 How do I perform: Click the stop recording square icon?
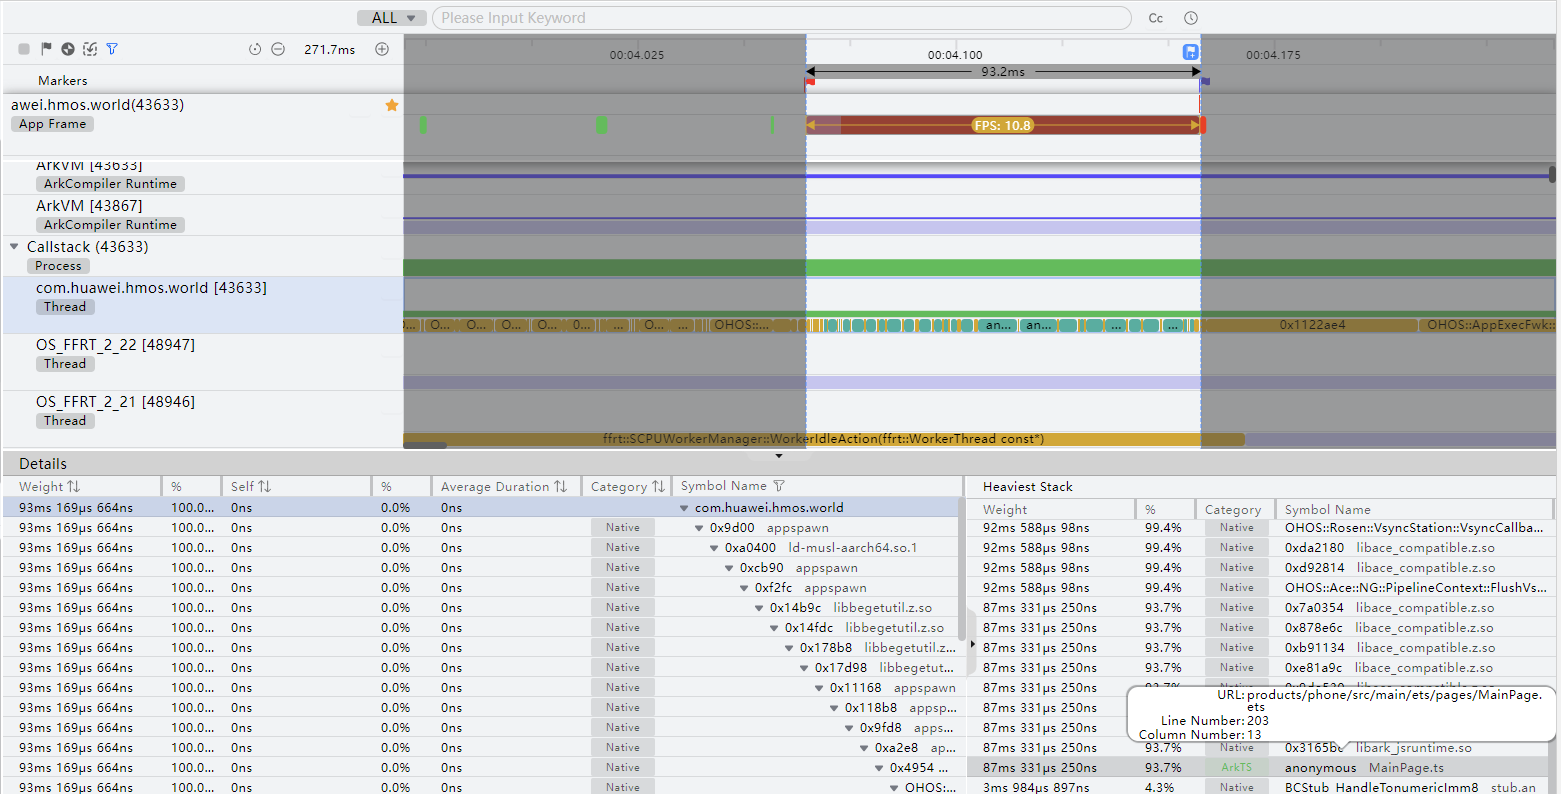(24, 49)
